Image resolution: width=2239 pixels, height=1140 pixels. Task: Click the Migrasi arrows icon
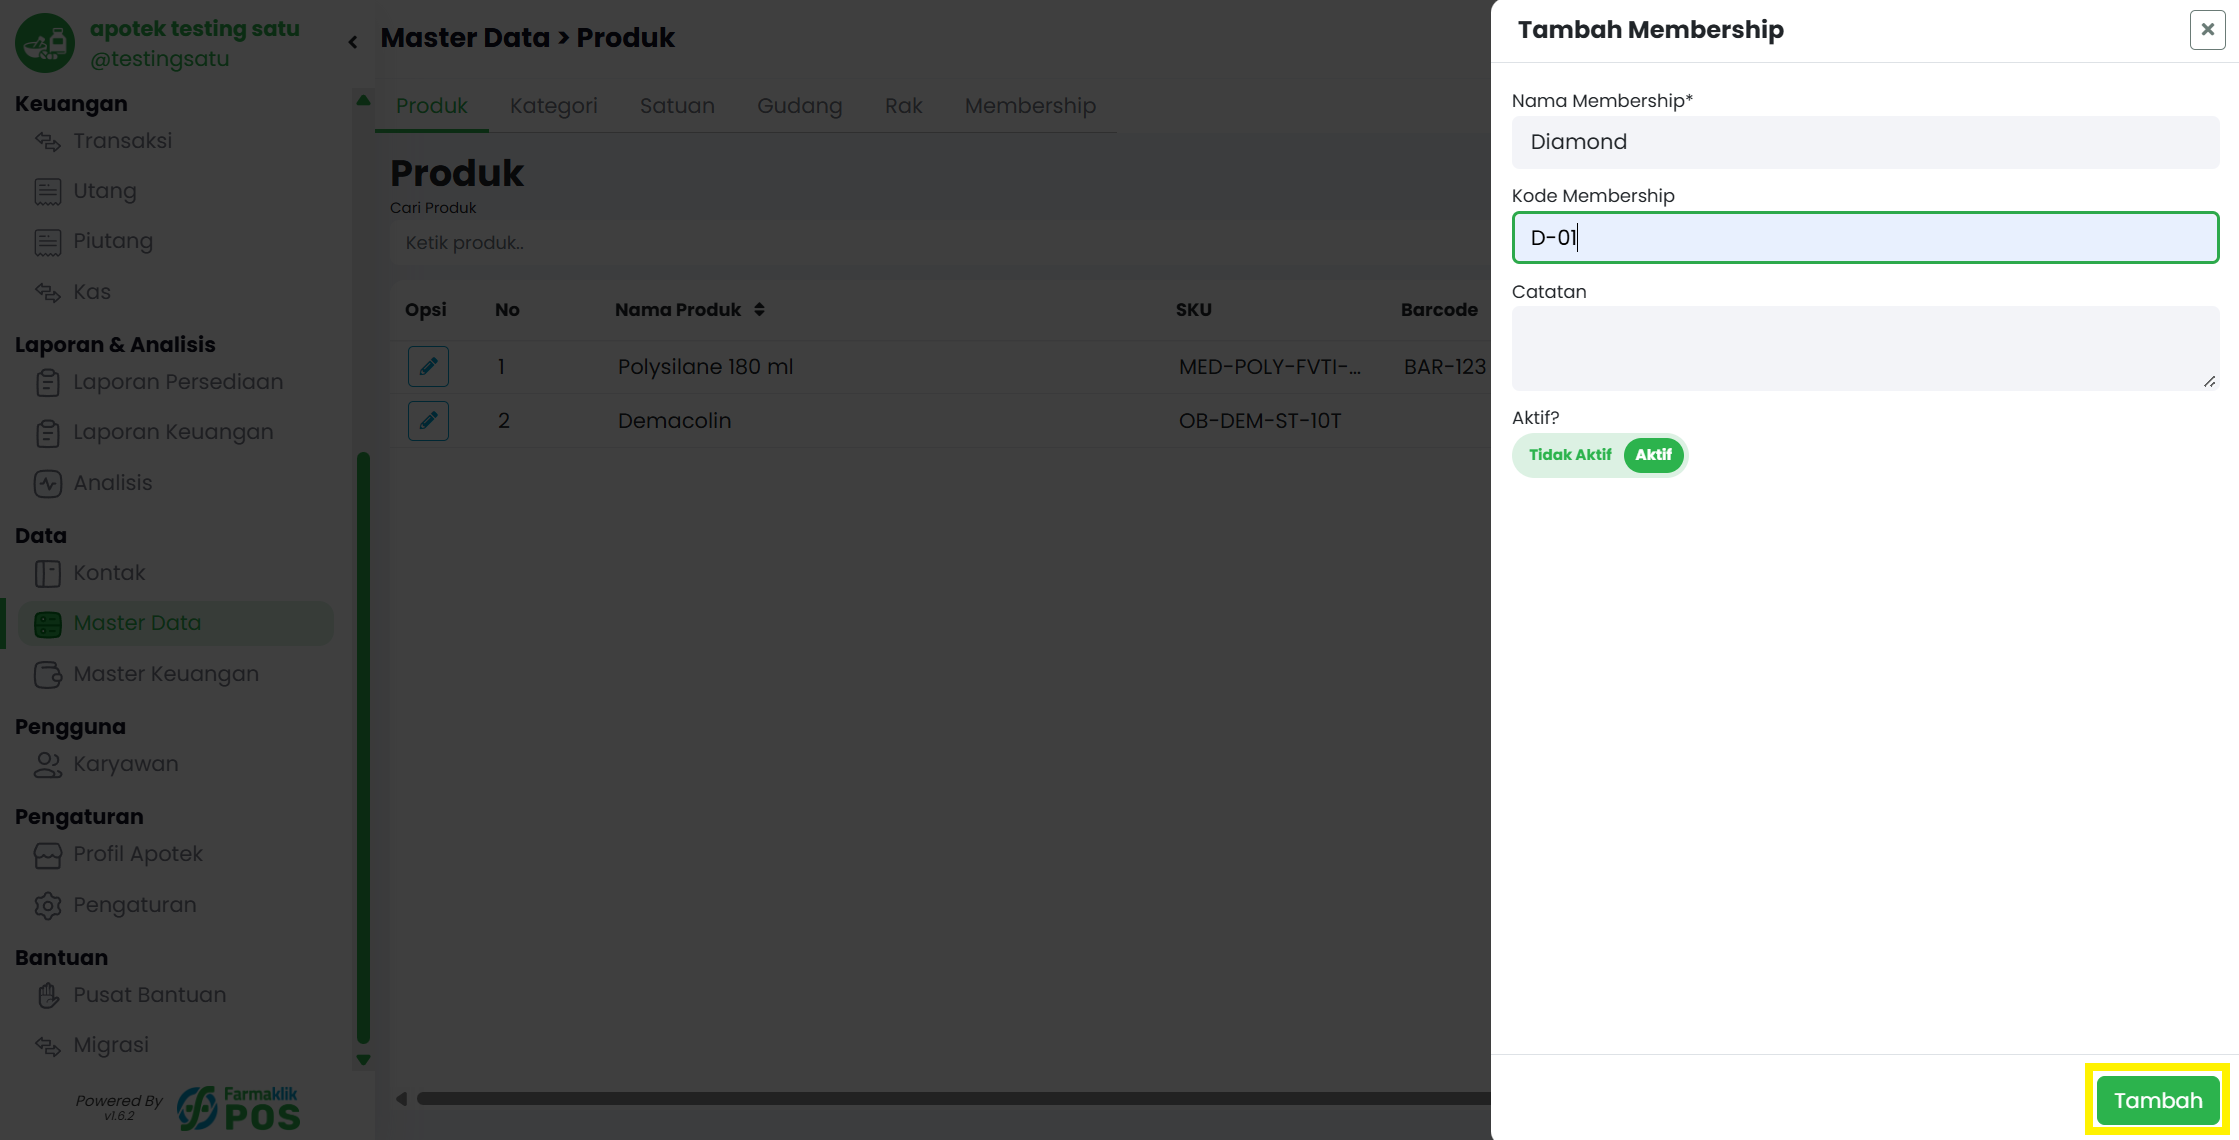[x=47, y=1045]
